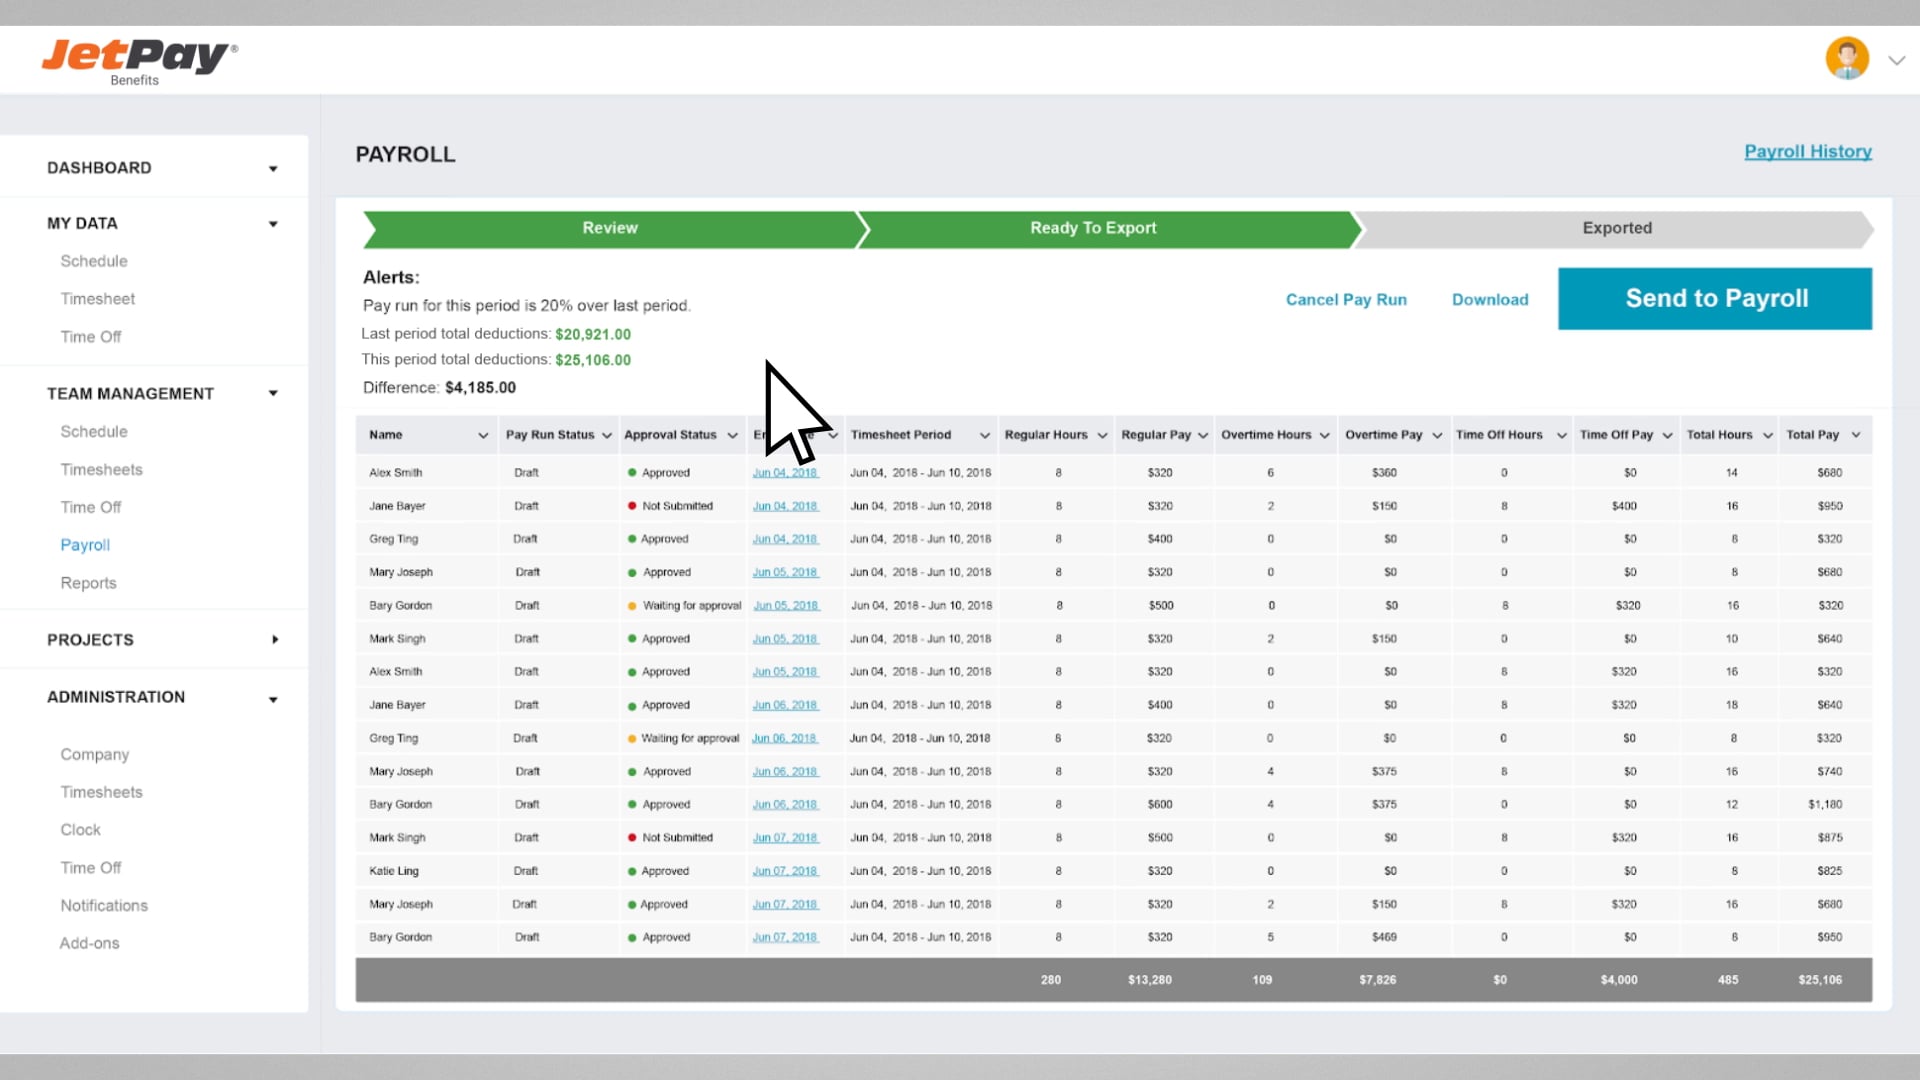
Task: Click the Download link
Action: click(1490, 300)
